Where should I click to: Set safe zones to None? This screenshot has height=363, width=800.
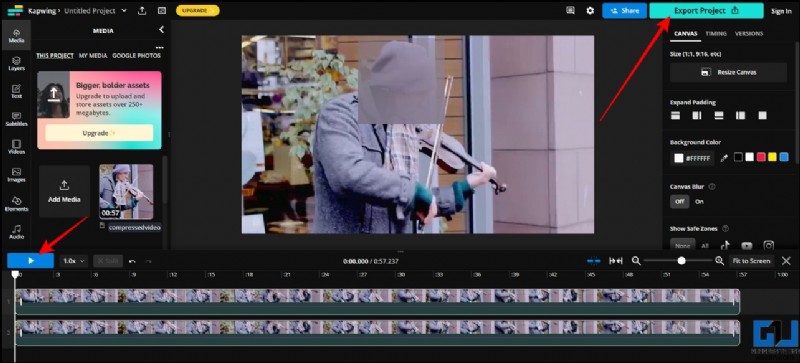click(x=682, y=246)
